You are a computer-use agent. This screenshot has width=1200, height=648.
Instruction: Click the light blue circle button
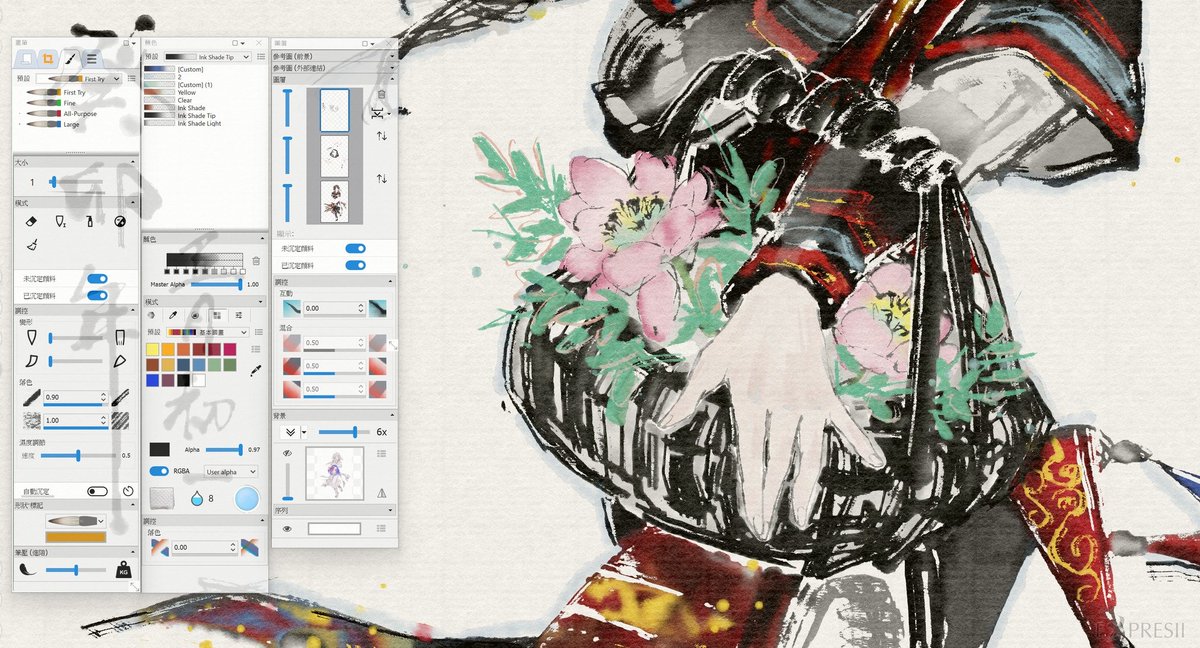pos(247,498)
